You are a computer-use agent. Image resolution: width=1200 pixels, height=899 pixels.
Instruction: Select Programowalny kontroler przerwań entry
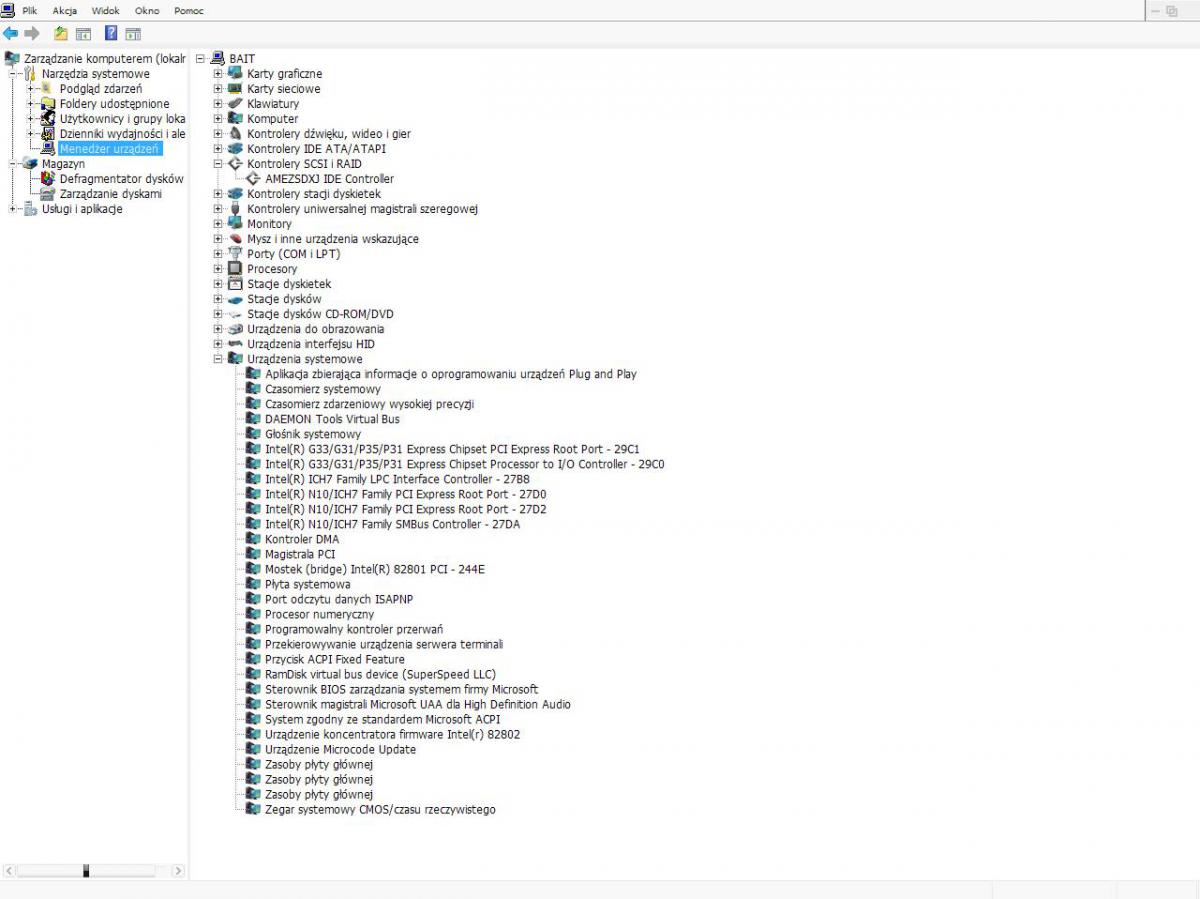tap(354, 628)
